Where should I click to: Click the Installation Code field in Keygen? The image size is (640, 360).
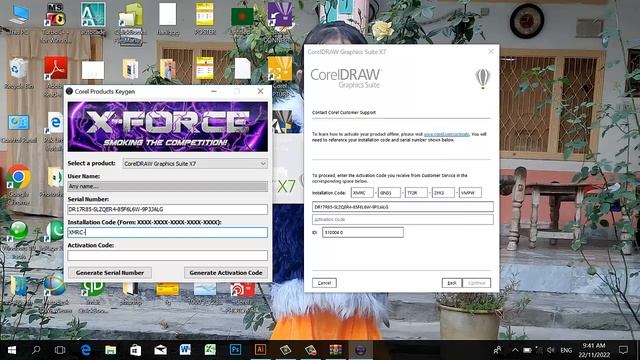(x=167, y=232)
